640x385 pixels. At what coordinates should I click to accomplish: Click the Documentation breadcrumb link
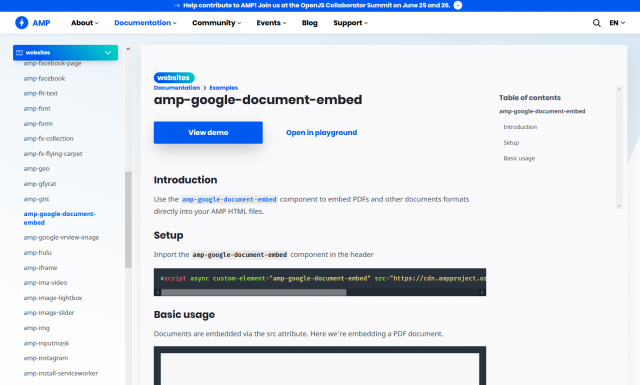[177, 88]
